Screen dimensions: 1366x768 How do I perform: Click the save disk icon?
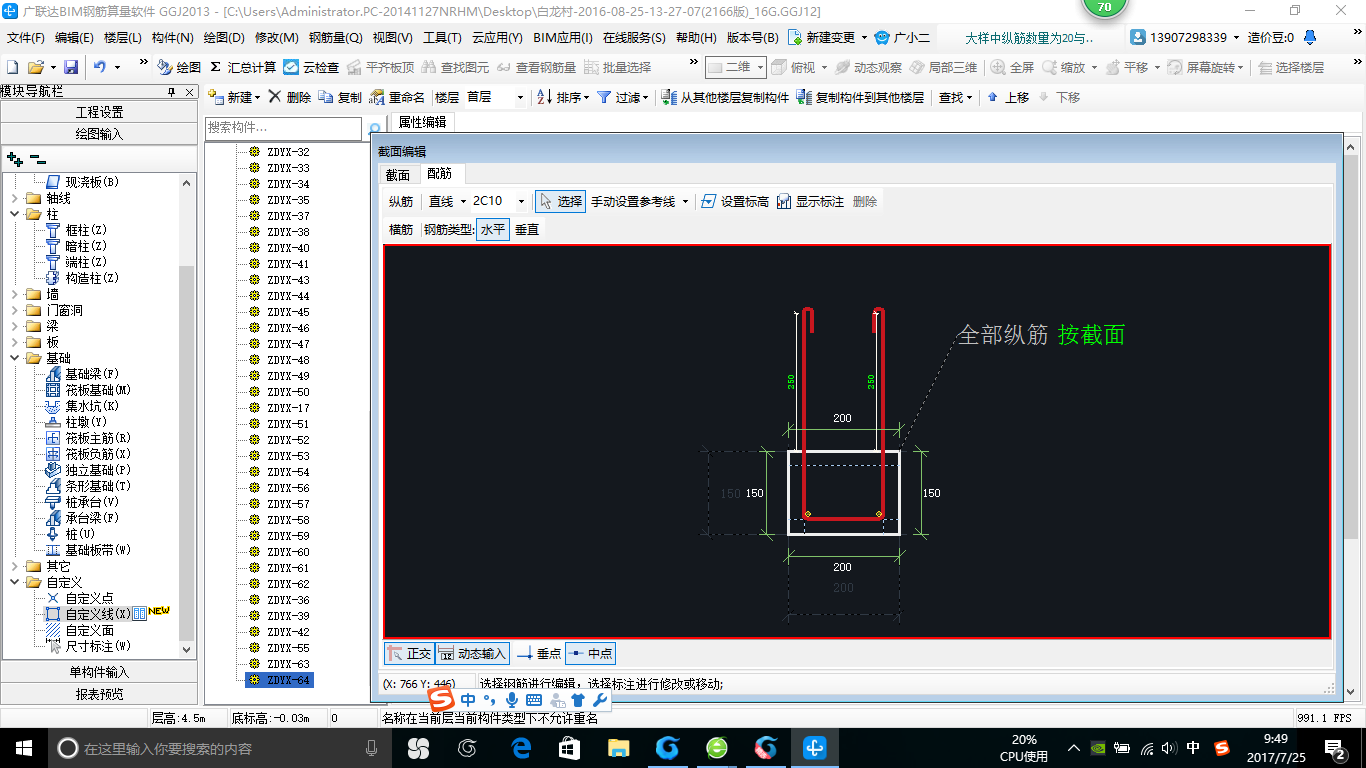71,67
